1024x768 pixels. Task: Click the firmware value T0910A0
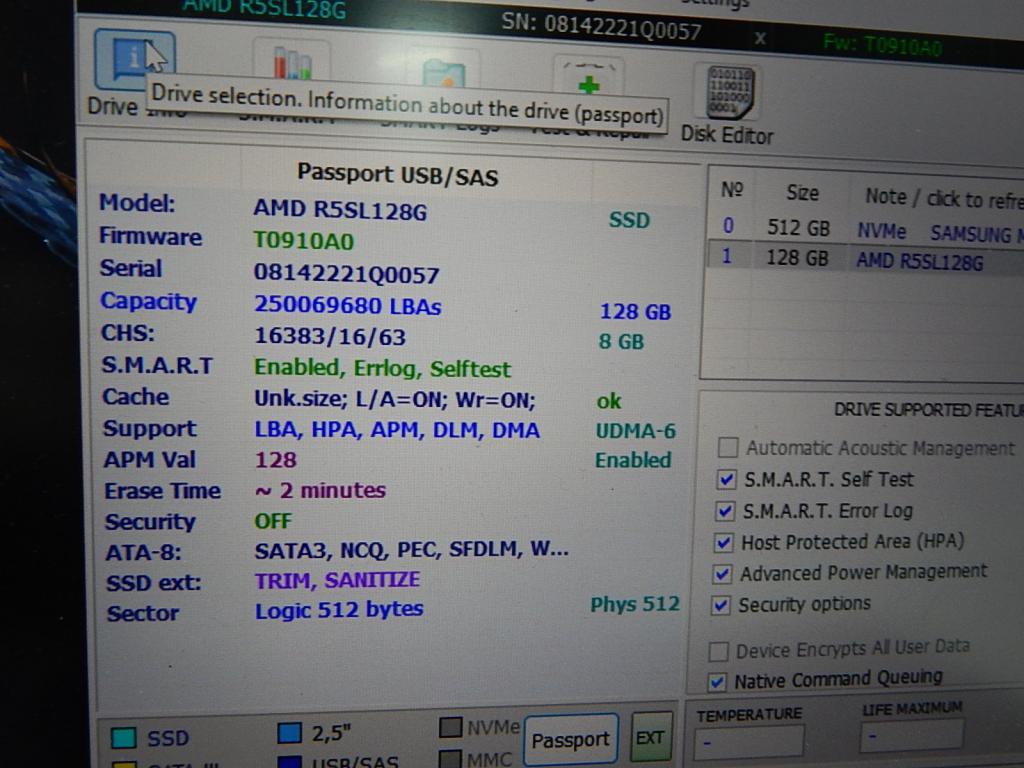304,241
